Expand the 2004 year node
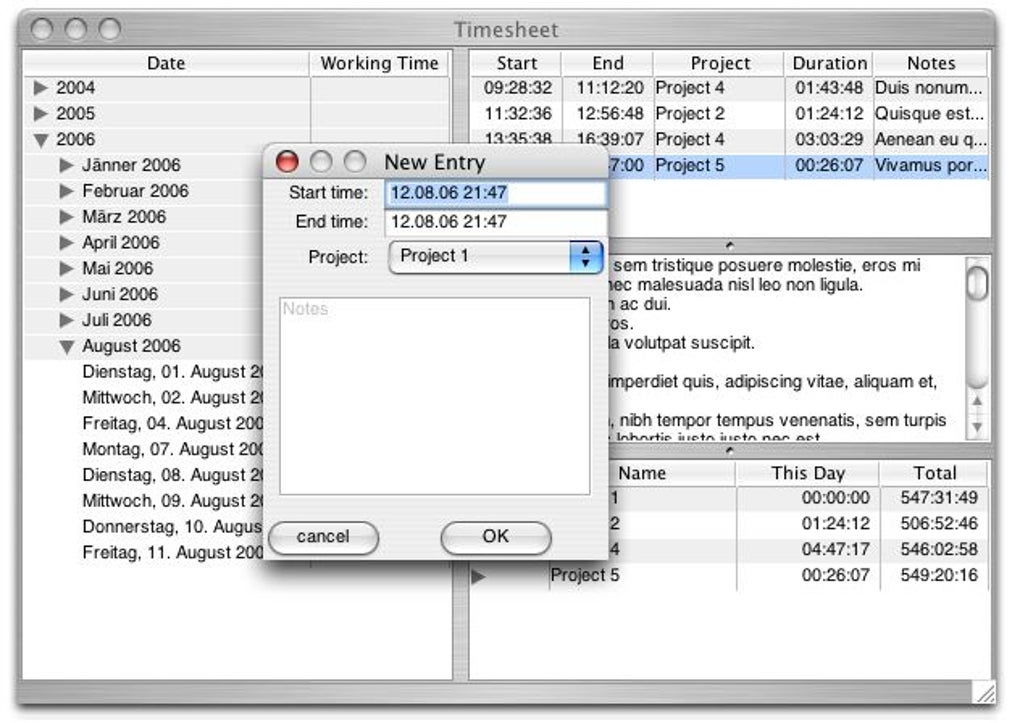1020x723 pixels. pos(40,88)
